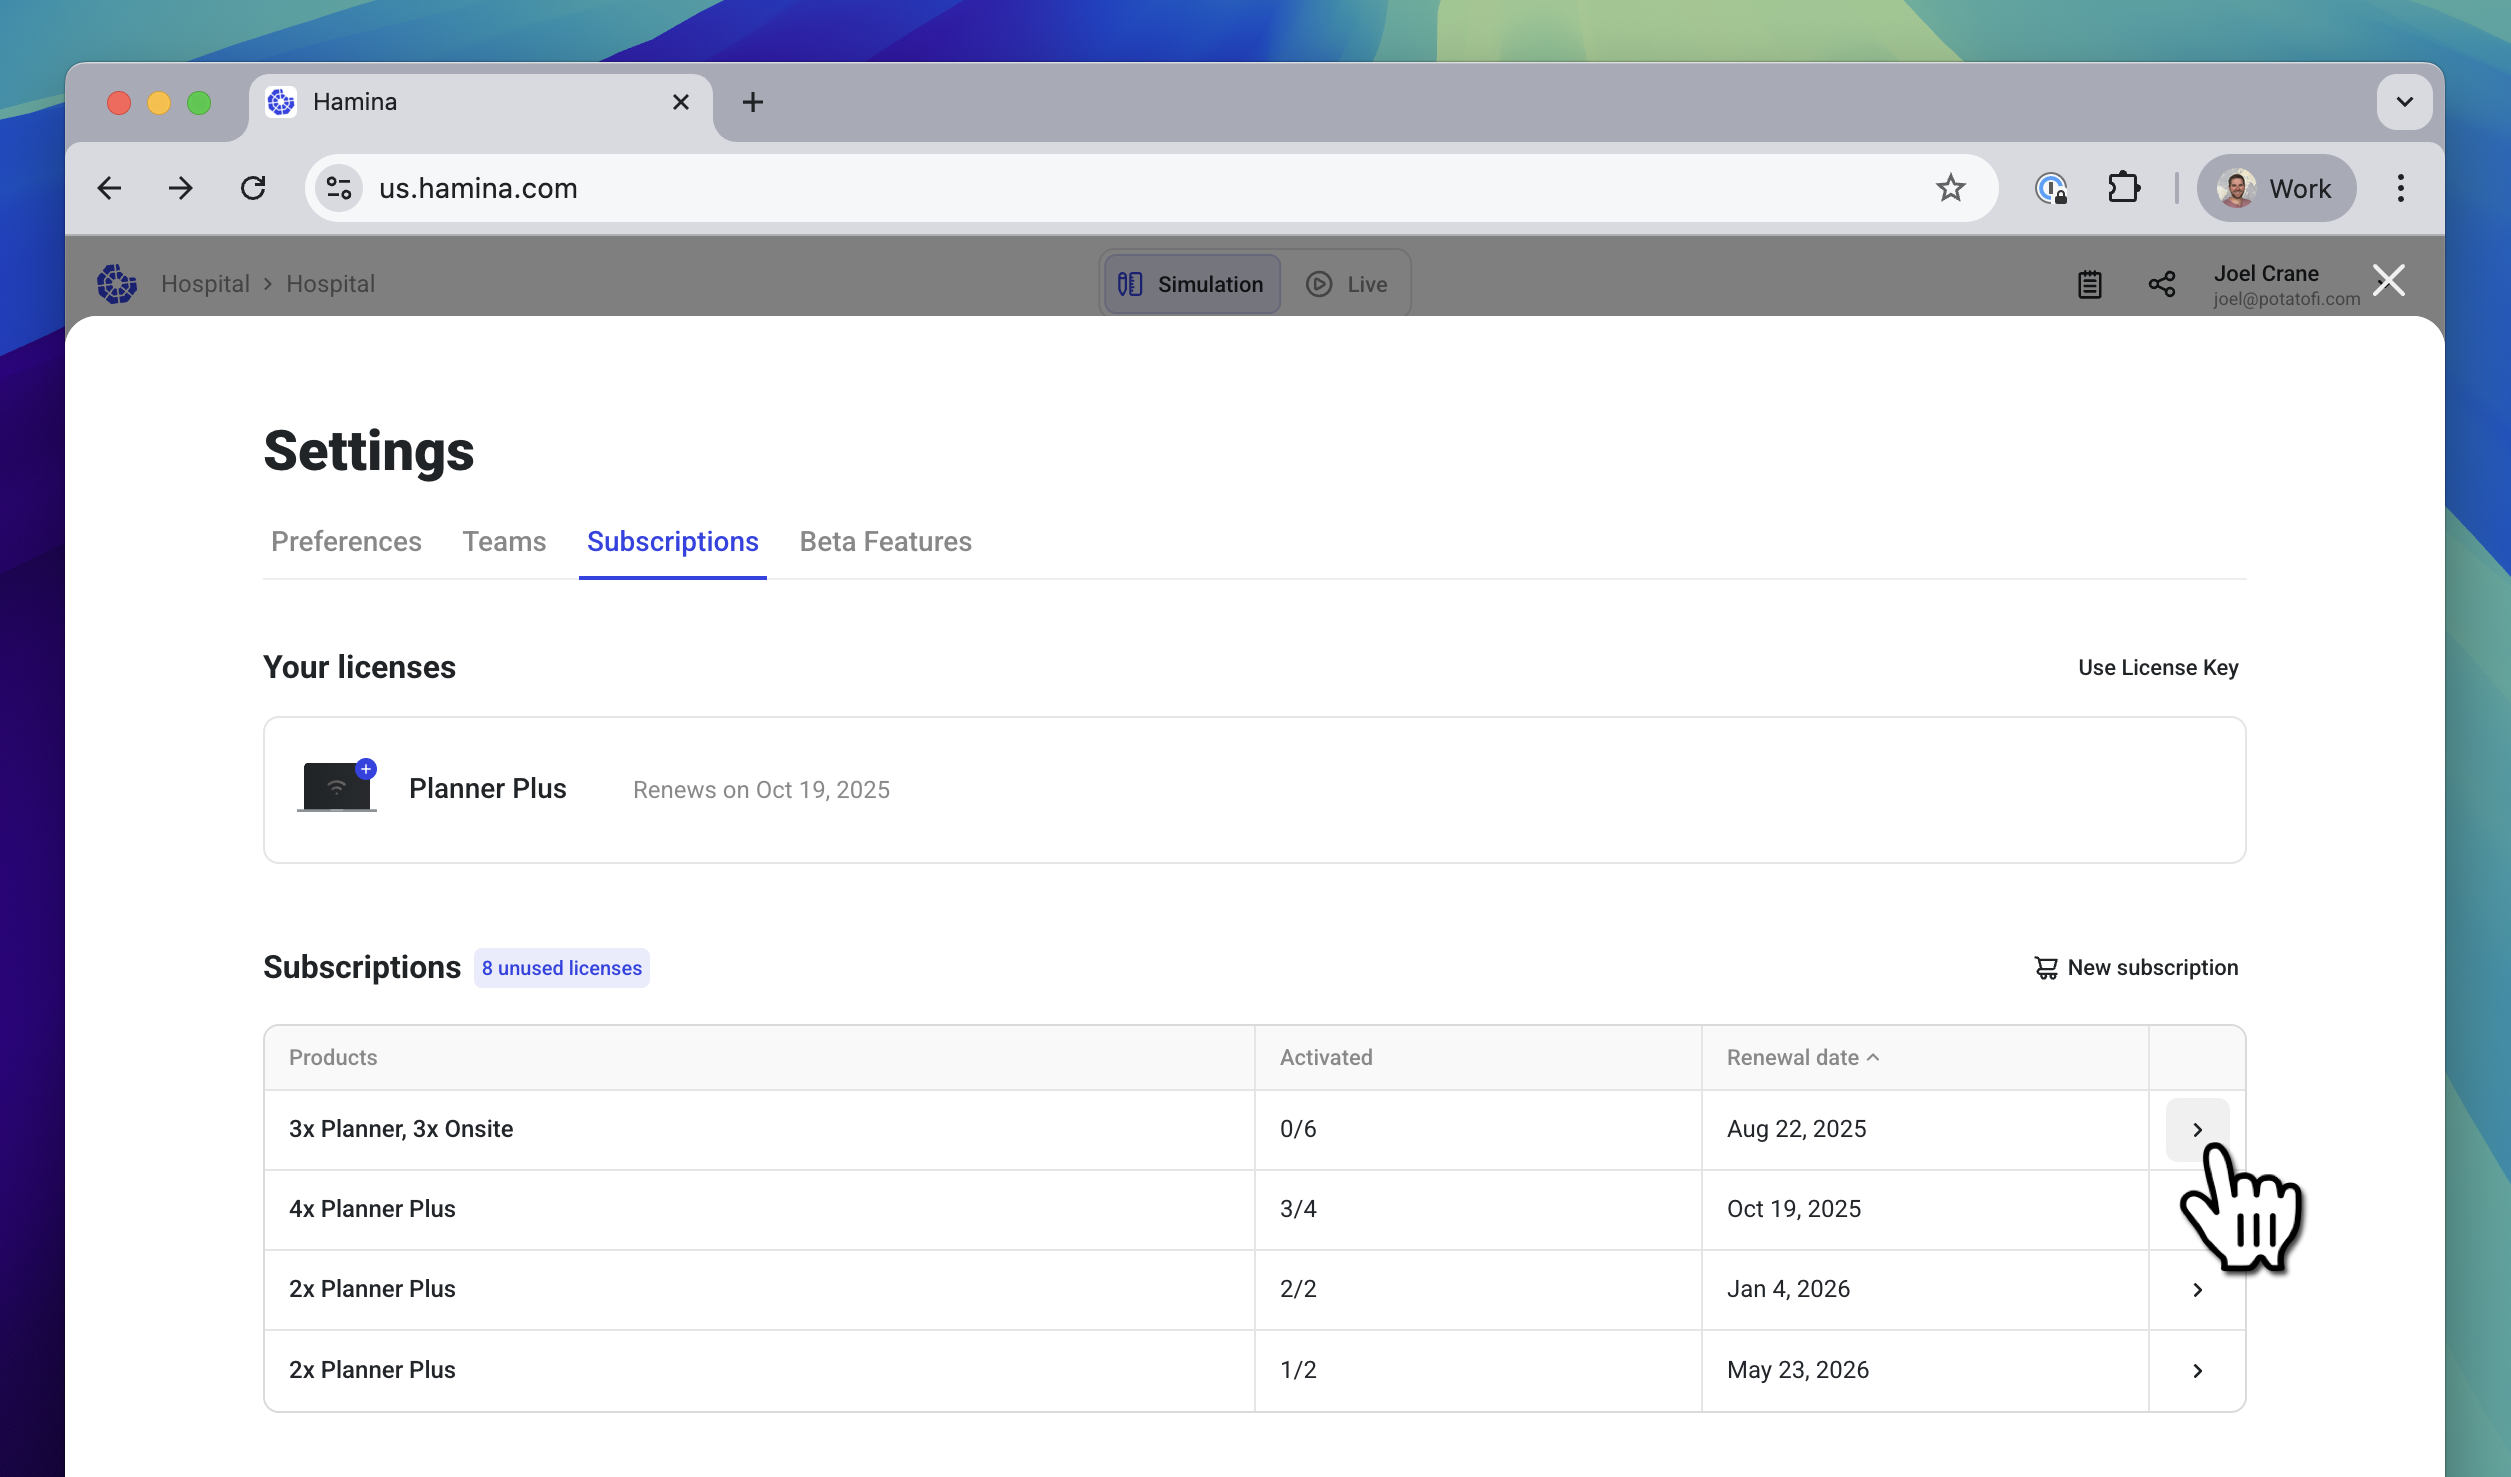
Task: Open the browser extensions puzzle icon
Action: (x=2124, y=188)
